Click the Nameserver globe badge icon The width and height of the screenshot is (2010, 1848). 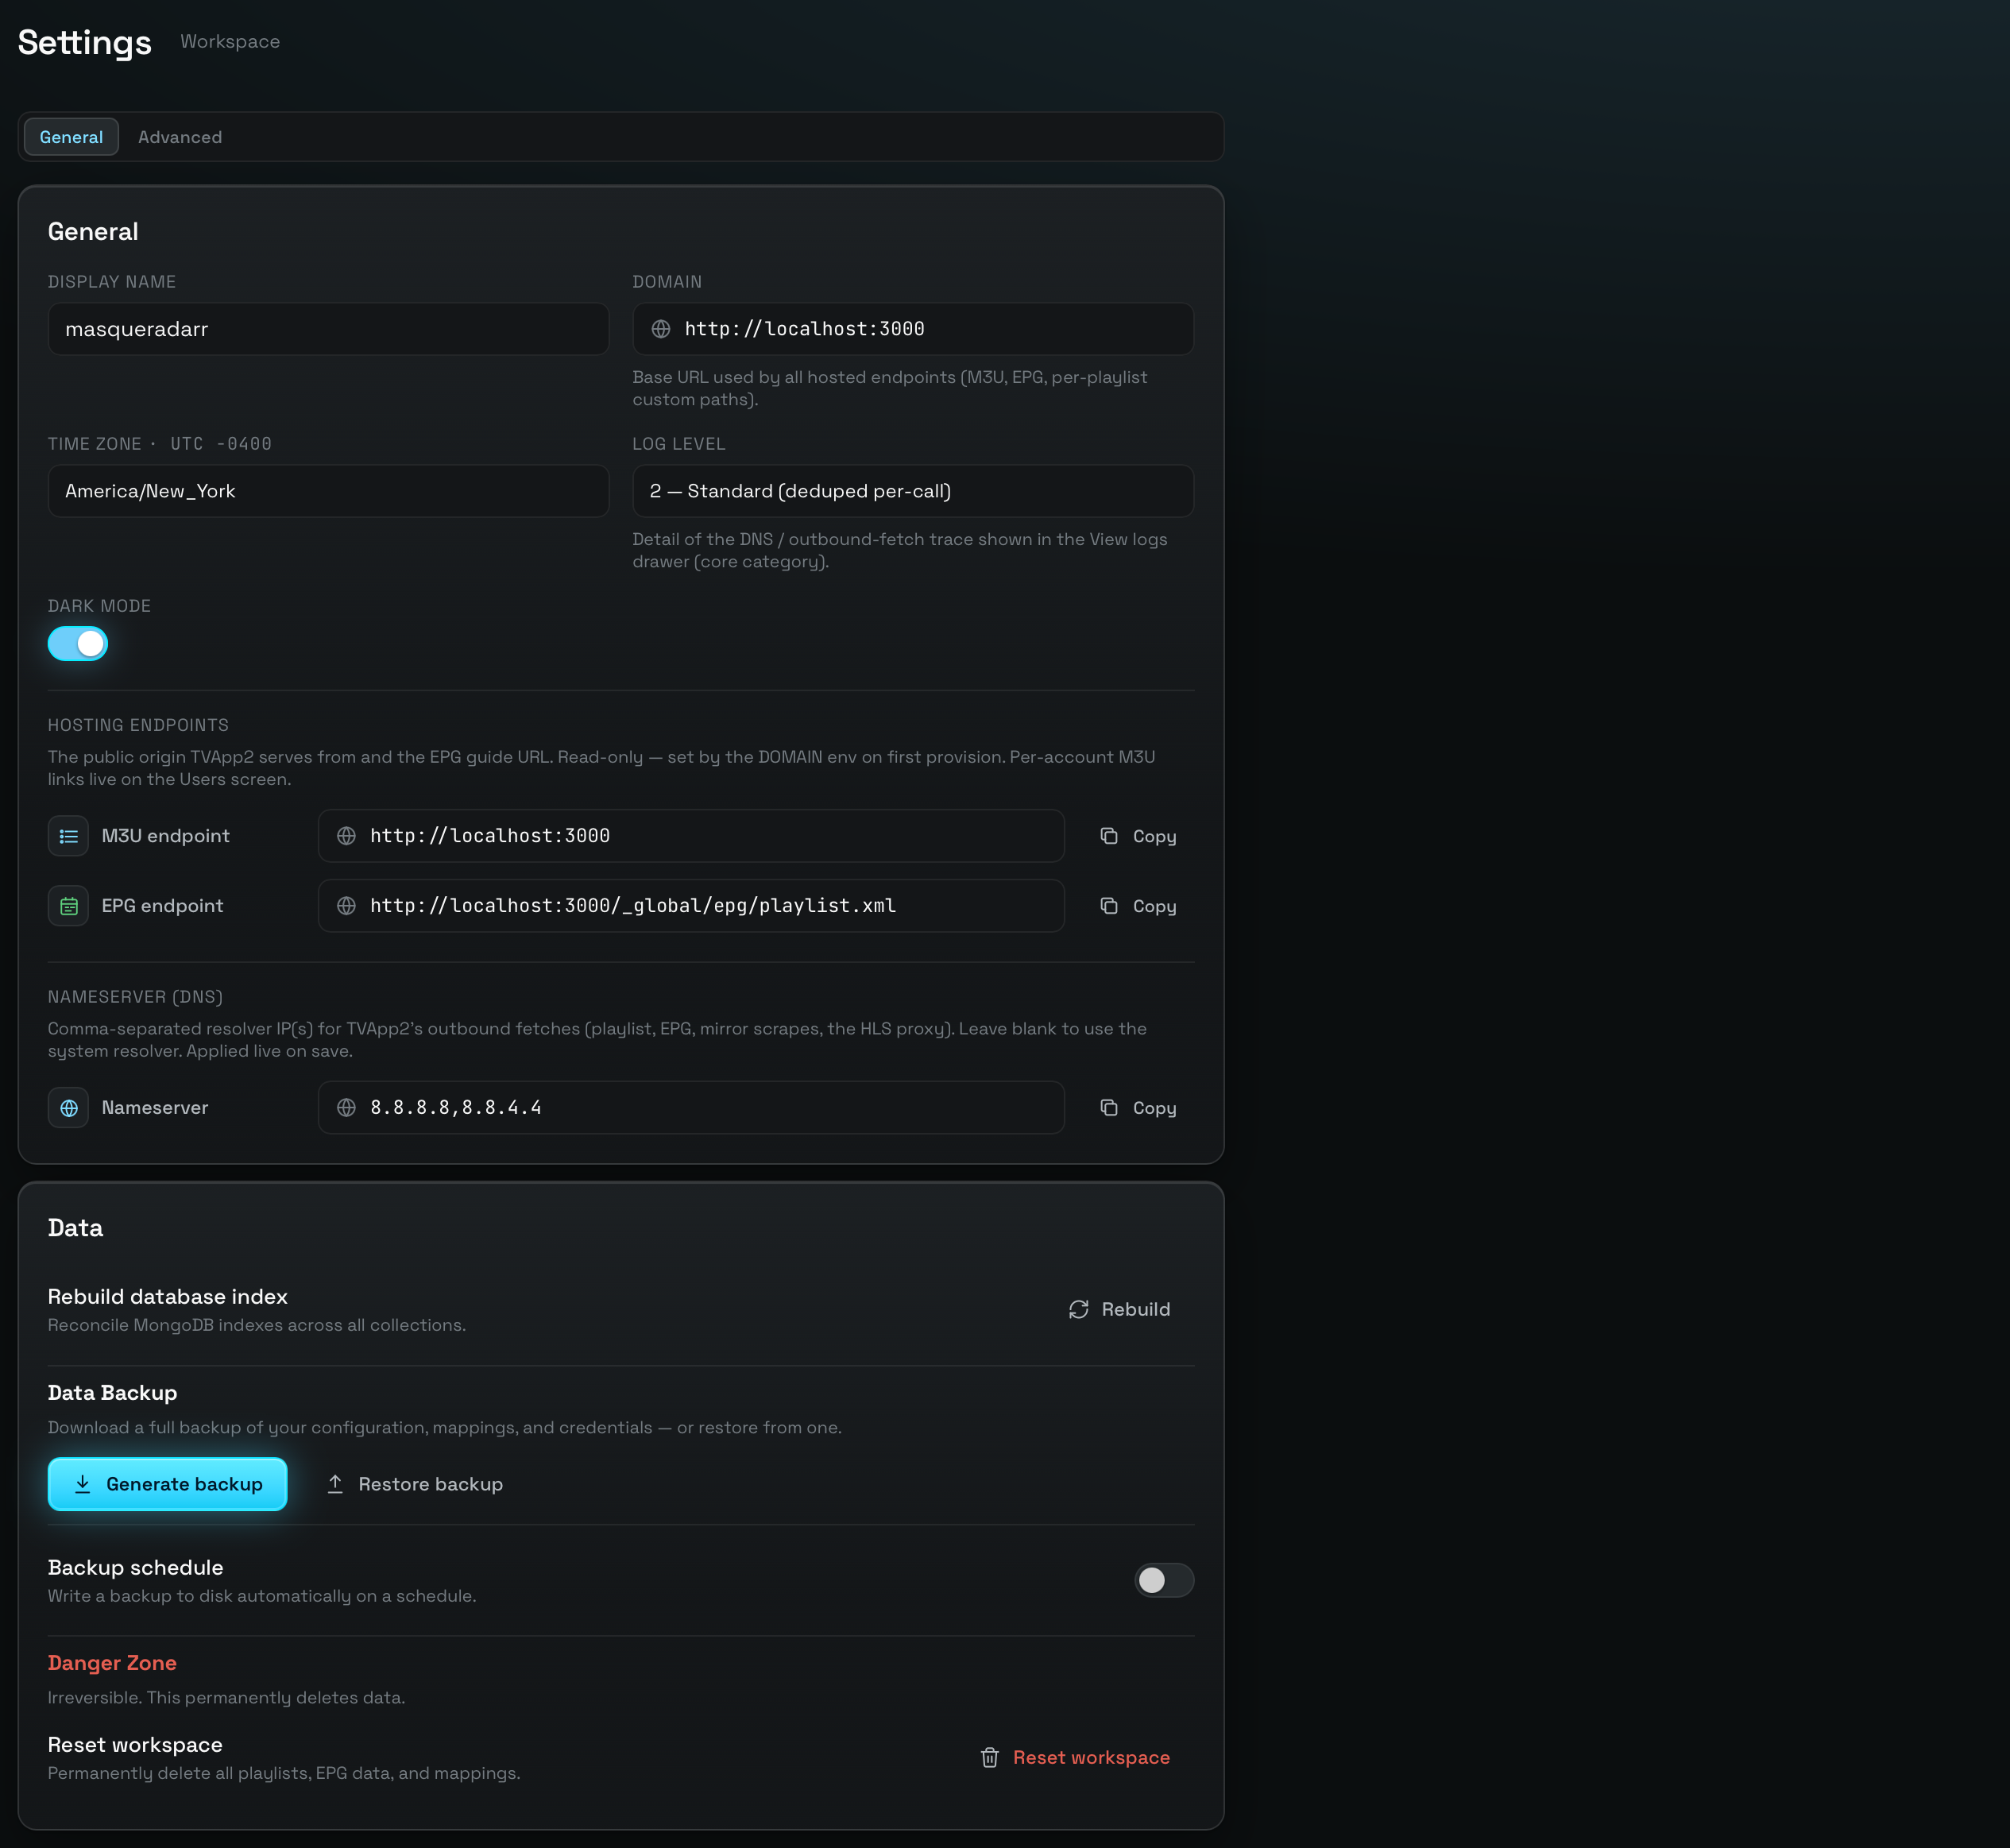[x=68, y=1108]
